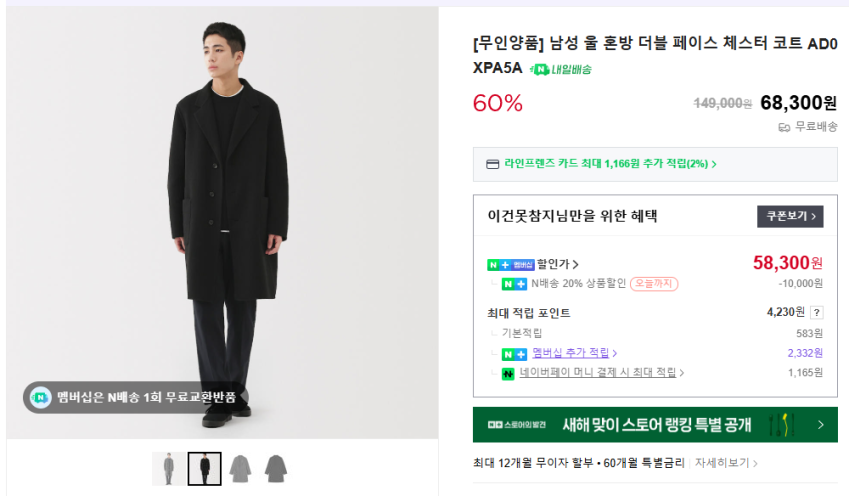Select the fourth gray coat back thumbnail
Screen dimensions: 849x496
[x=275, y=468]
